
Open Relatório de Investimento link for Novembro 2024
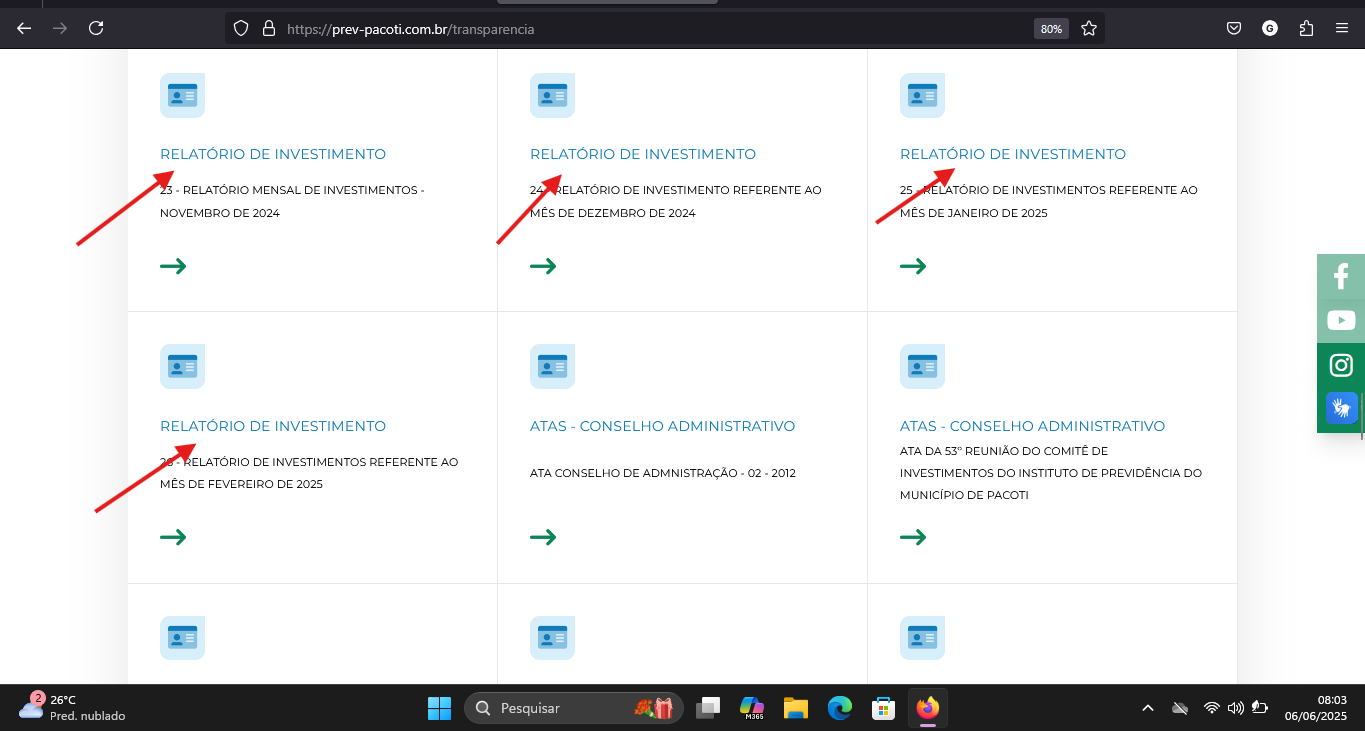coord(273,154)
